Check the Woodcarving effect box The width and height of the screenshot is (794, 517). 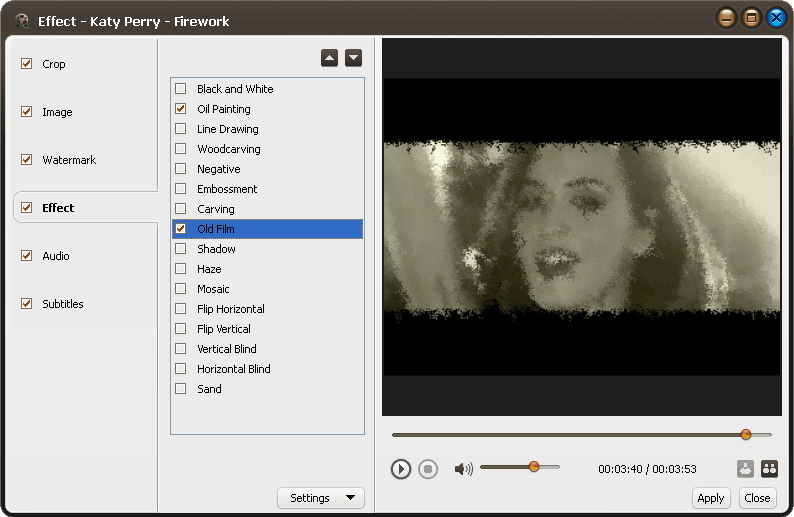(x=181, y=149)
